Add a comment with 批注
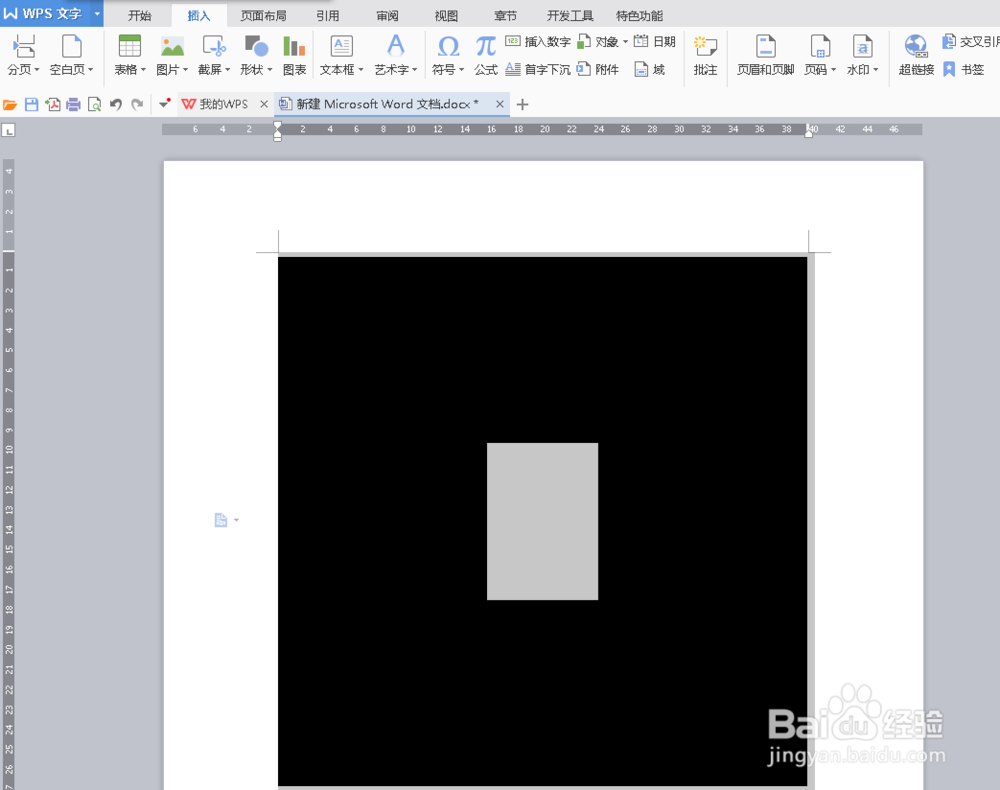This screenshot has height=790, width=1000. click(705, 55)
